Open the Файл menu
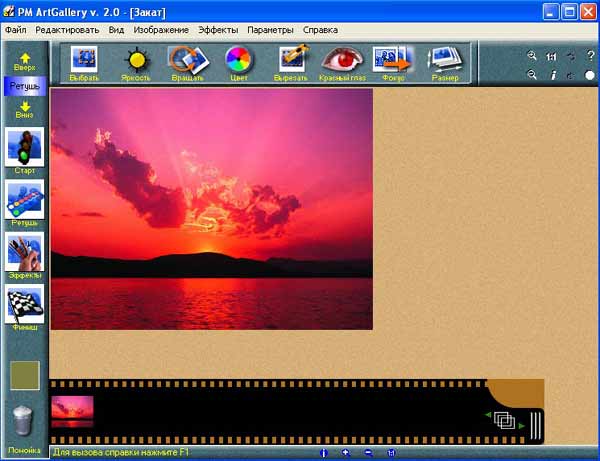 [15, 30]
